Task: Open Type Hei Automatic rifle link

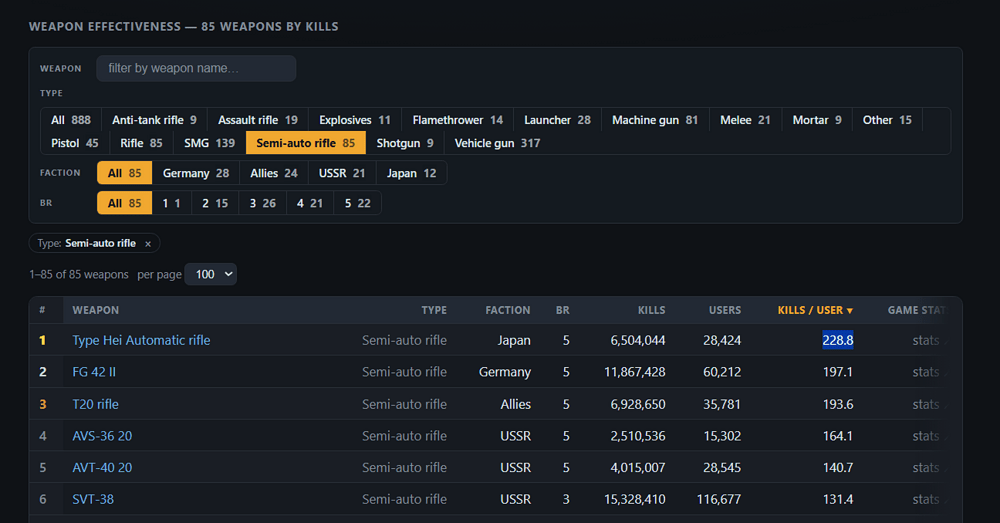Action: pos(141,340)
